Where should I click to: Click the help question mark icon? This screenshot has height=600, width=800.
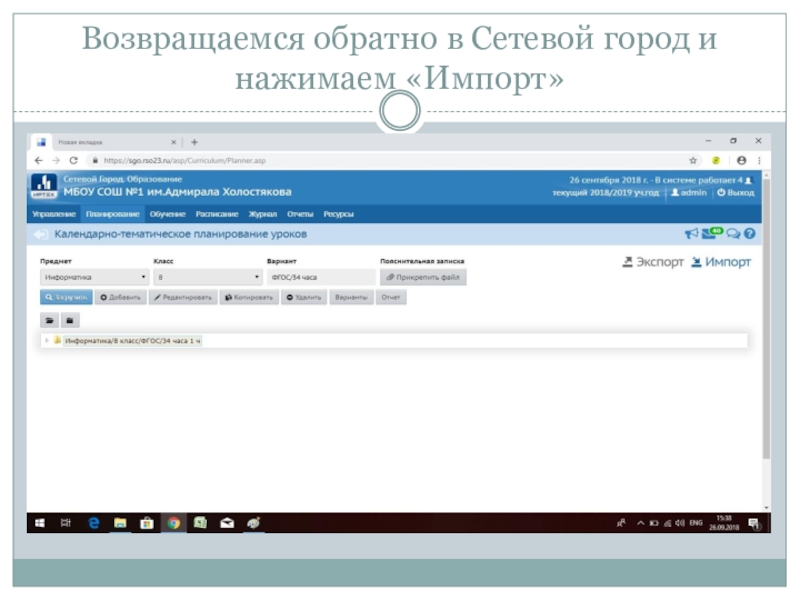[749, 233]
